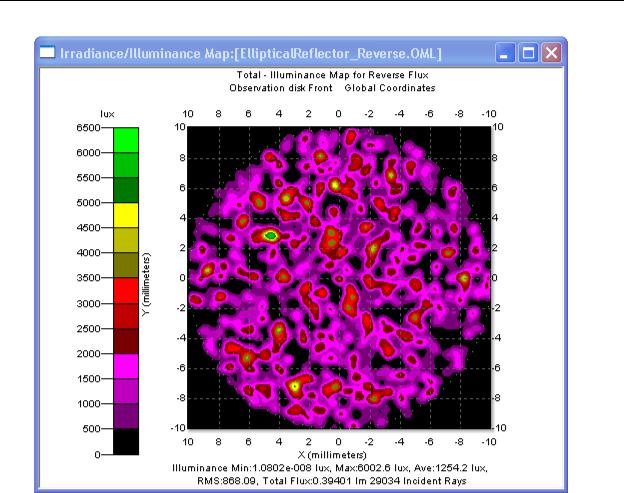Minimize the Irradiance/Illuminance Map window

505,53
